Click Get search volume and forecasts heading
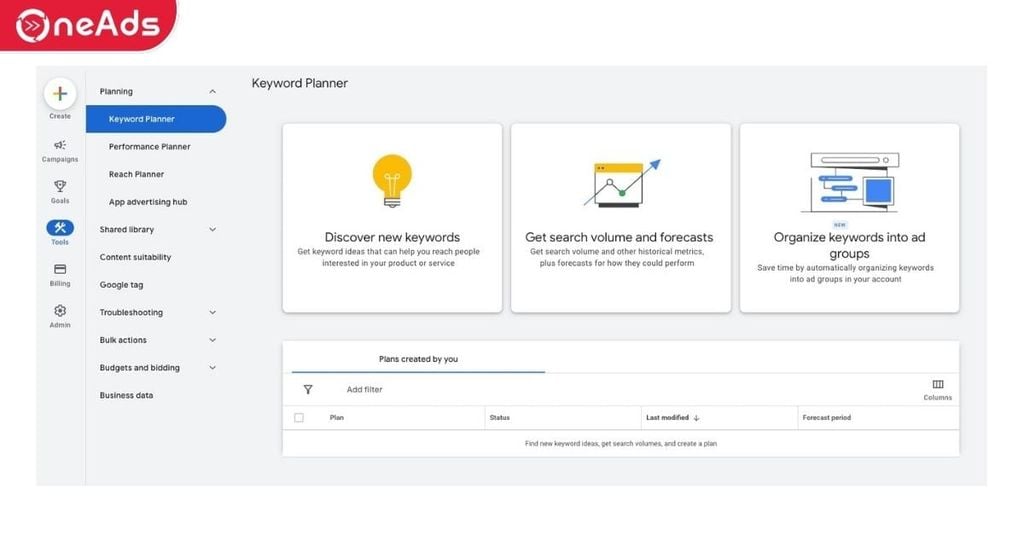The width and height of the screenshot is (1024, 536). (619, 238)
